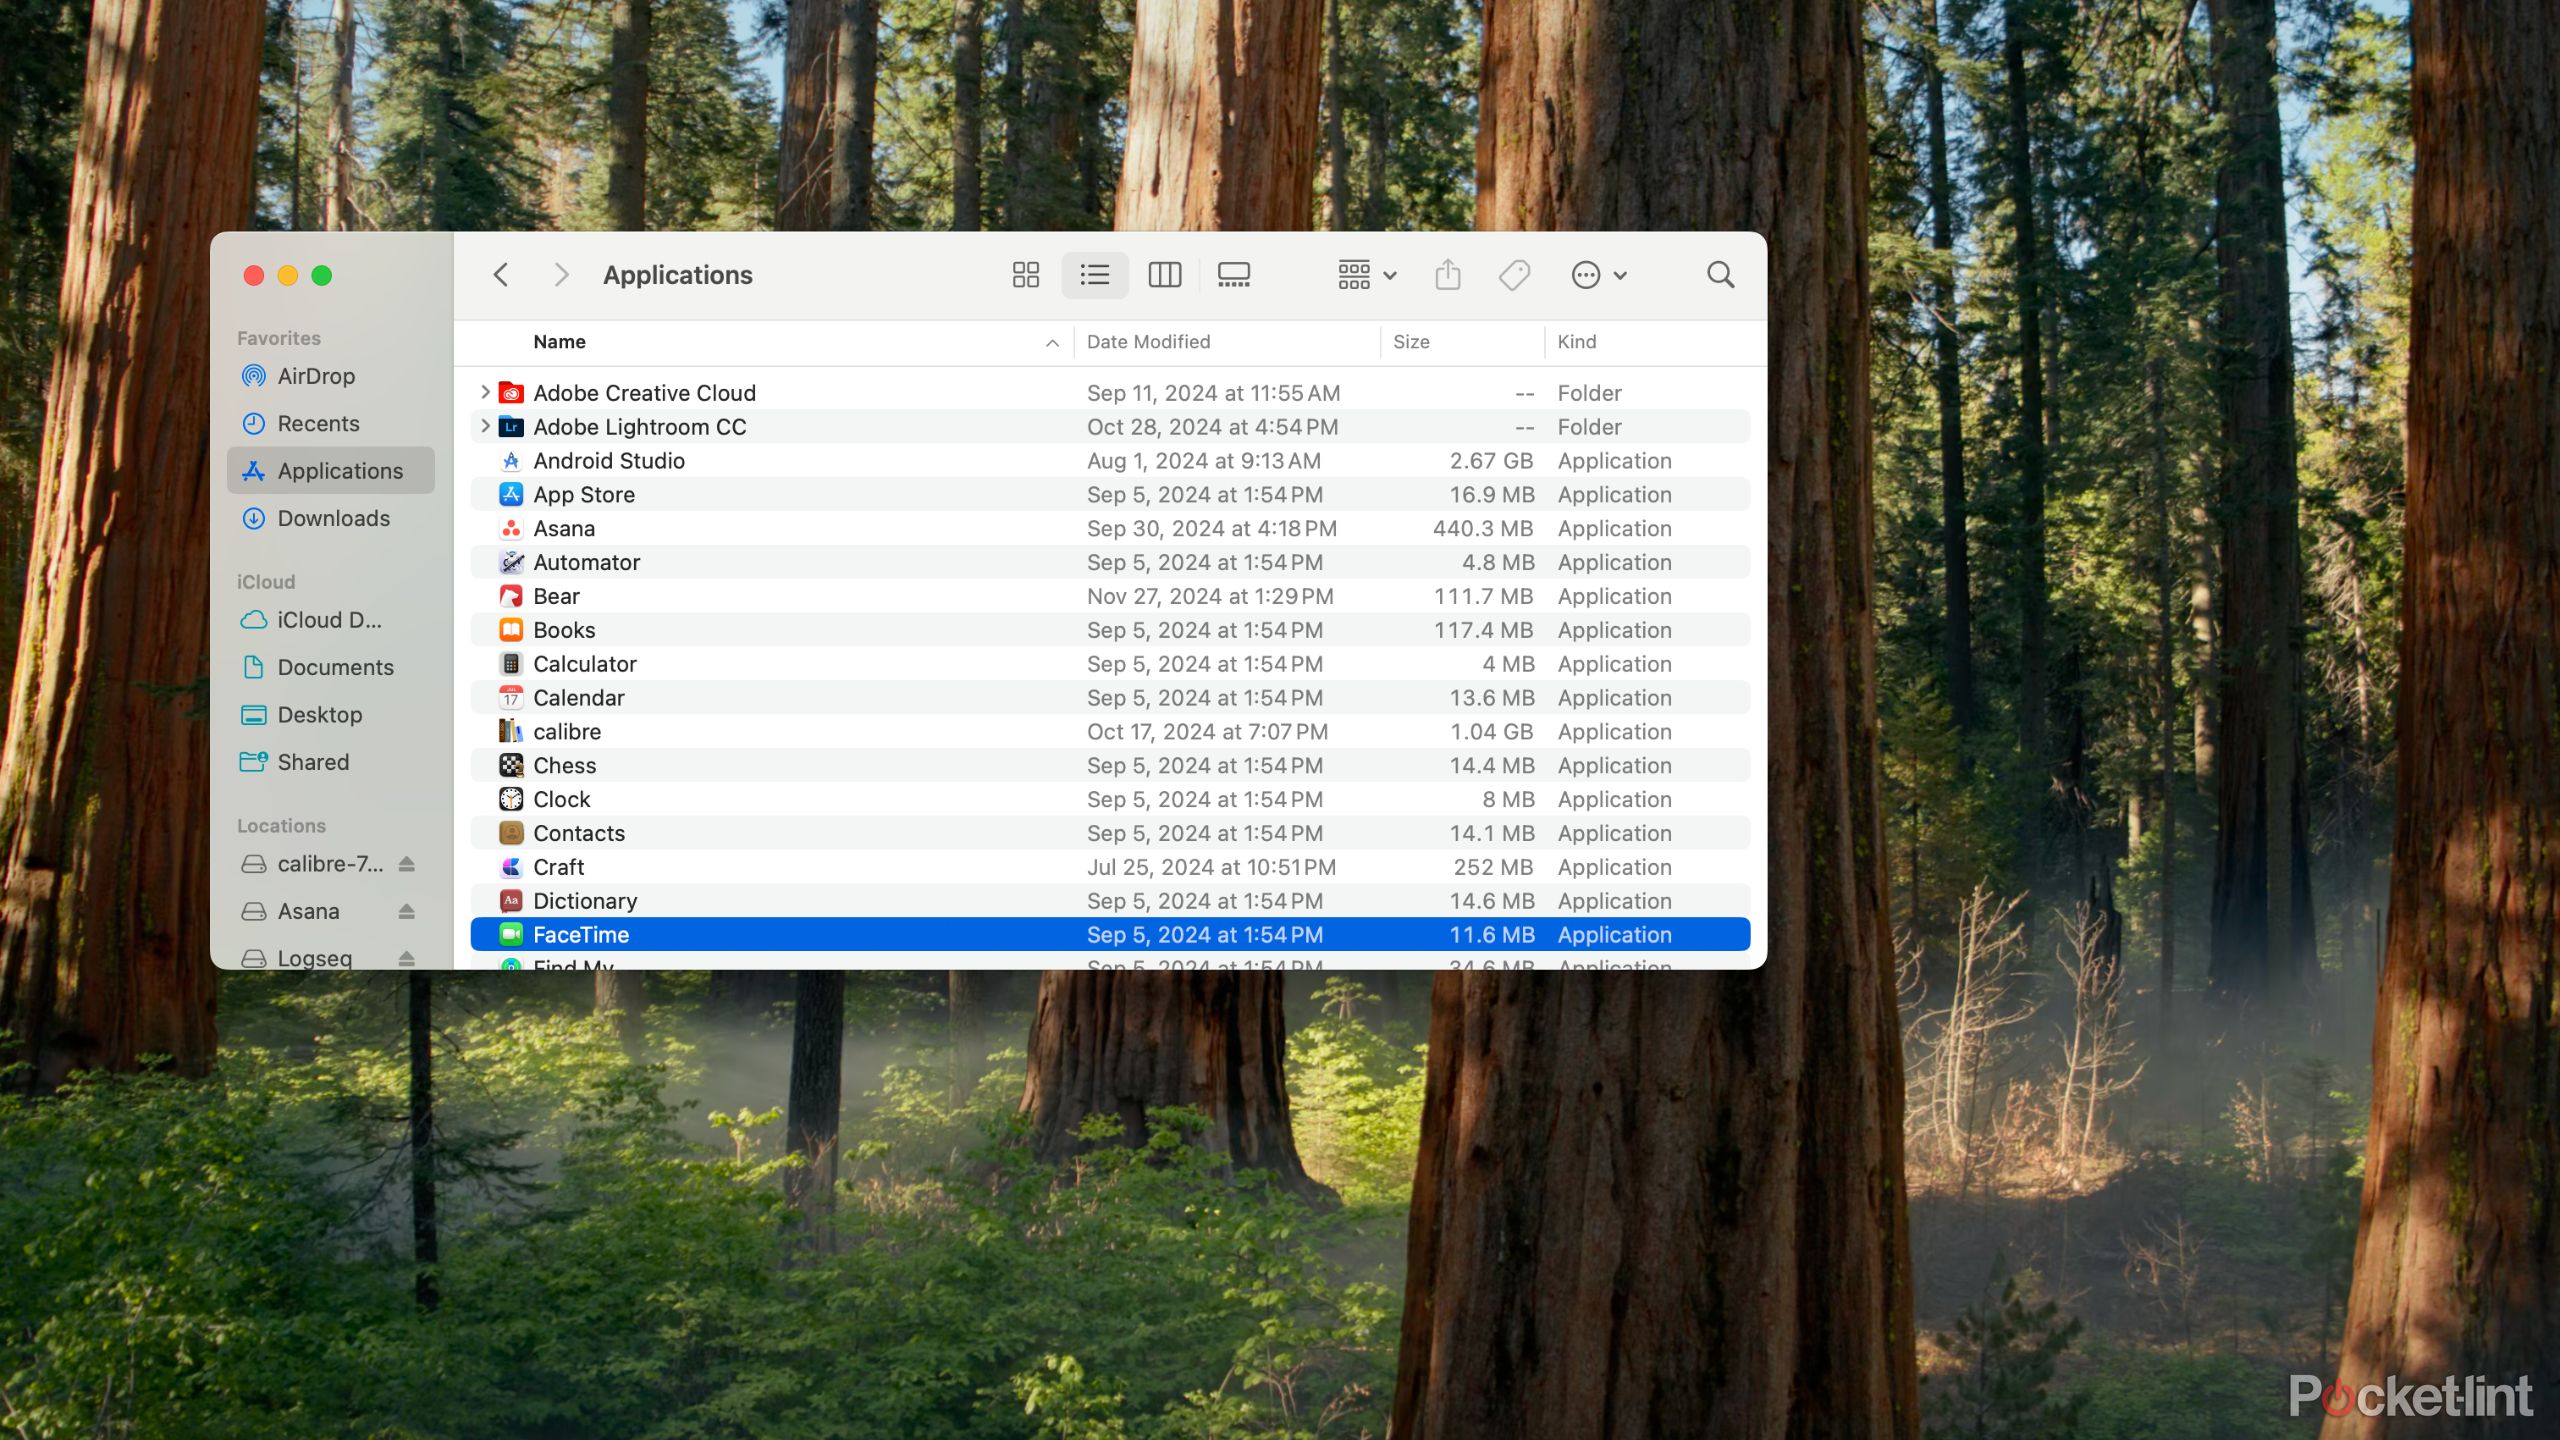This screenshot has height=1440, width=2560.
Task: Click the calibre application icon
Action: tap(512, 731)
